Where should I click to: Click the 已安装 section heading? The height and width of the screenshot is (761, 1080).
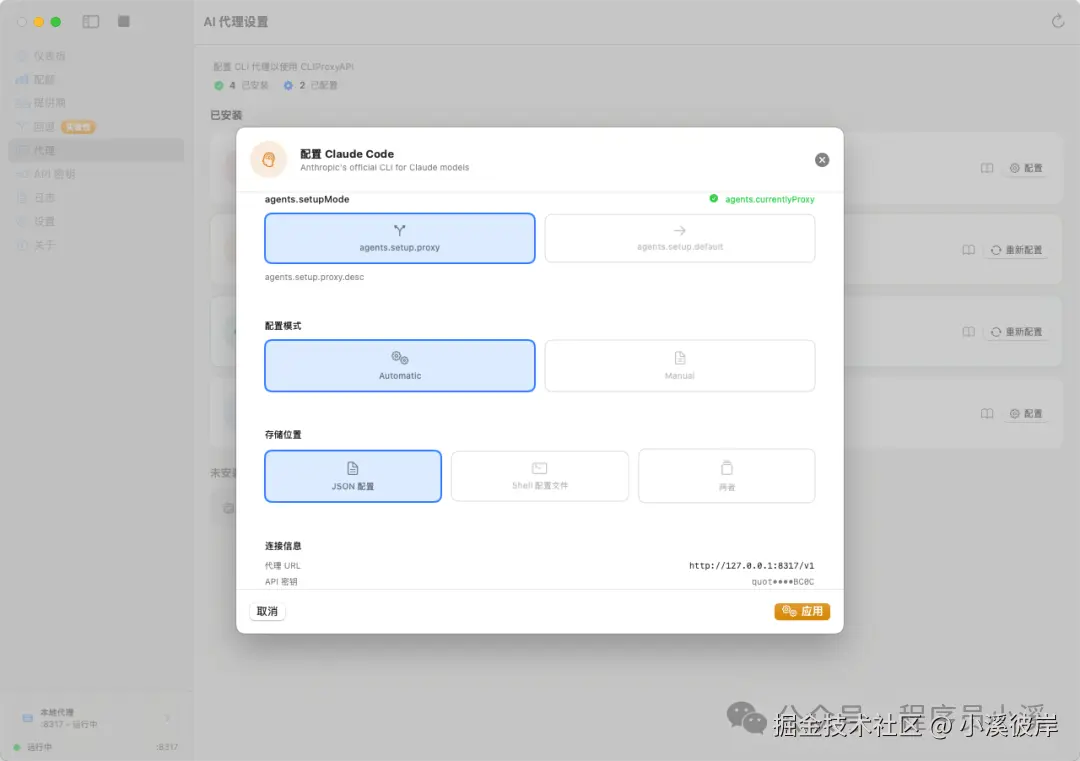[x=226, y=115]
